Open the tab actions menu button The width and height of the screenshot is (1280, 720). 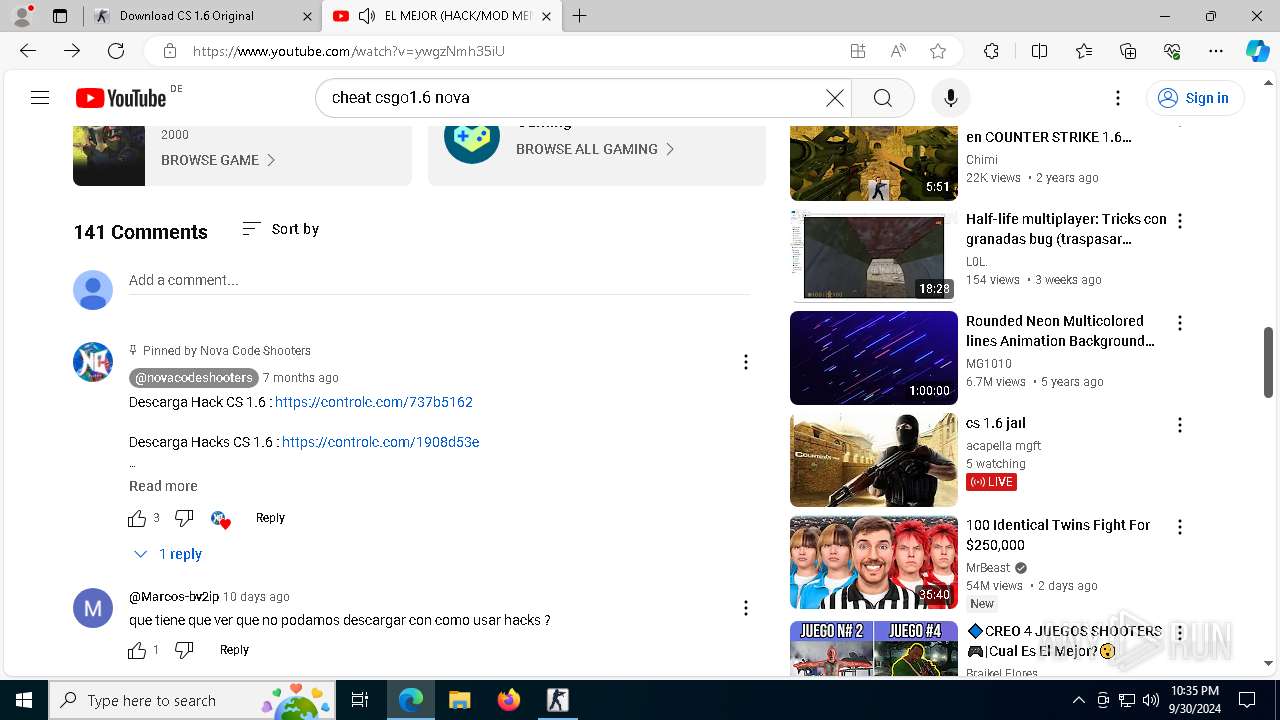pos(60,16)
